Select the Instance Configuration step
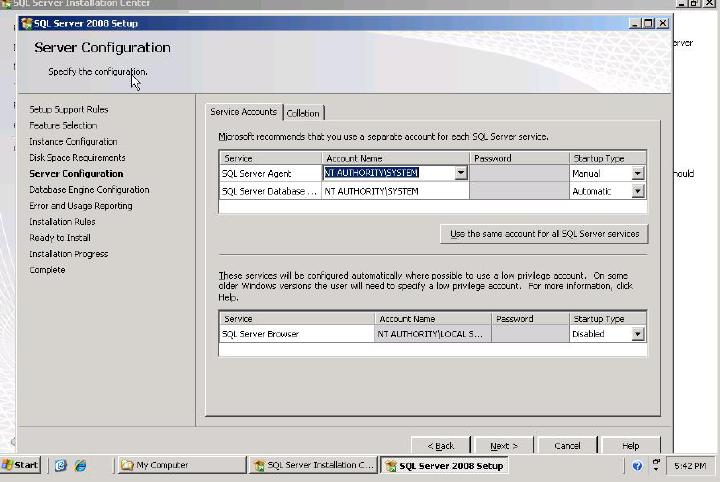Image resolution: width=720 pixels, height=482 pixels. pyautogui.click(x=73, y=141)
